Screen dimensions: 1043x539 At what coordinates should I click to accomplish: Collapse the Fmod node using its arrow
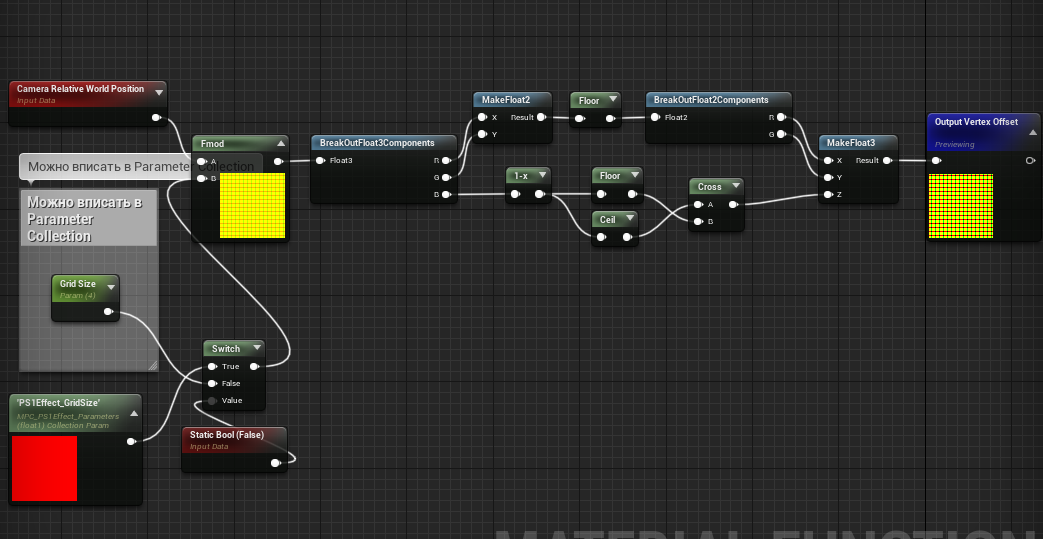pyautogui.click(x=282, y=143)
